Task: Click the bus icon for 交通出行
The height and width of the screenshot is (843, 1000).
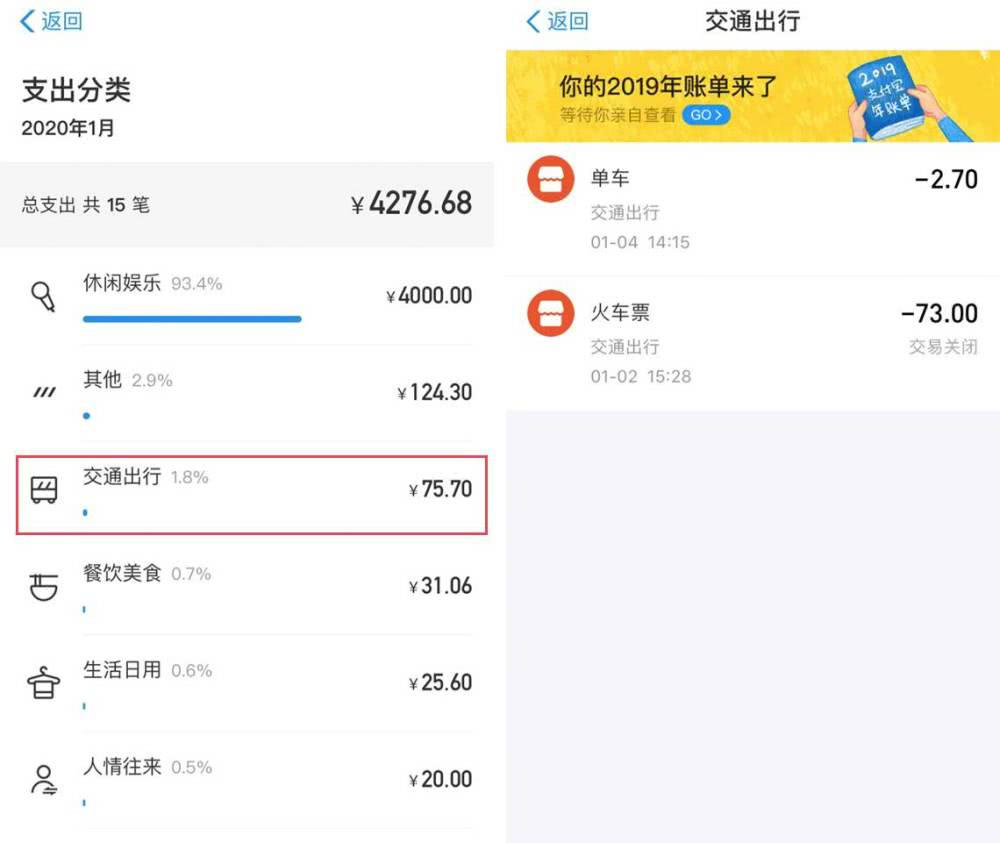Action: [44, 490]
